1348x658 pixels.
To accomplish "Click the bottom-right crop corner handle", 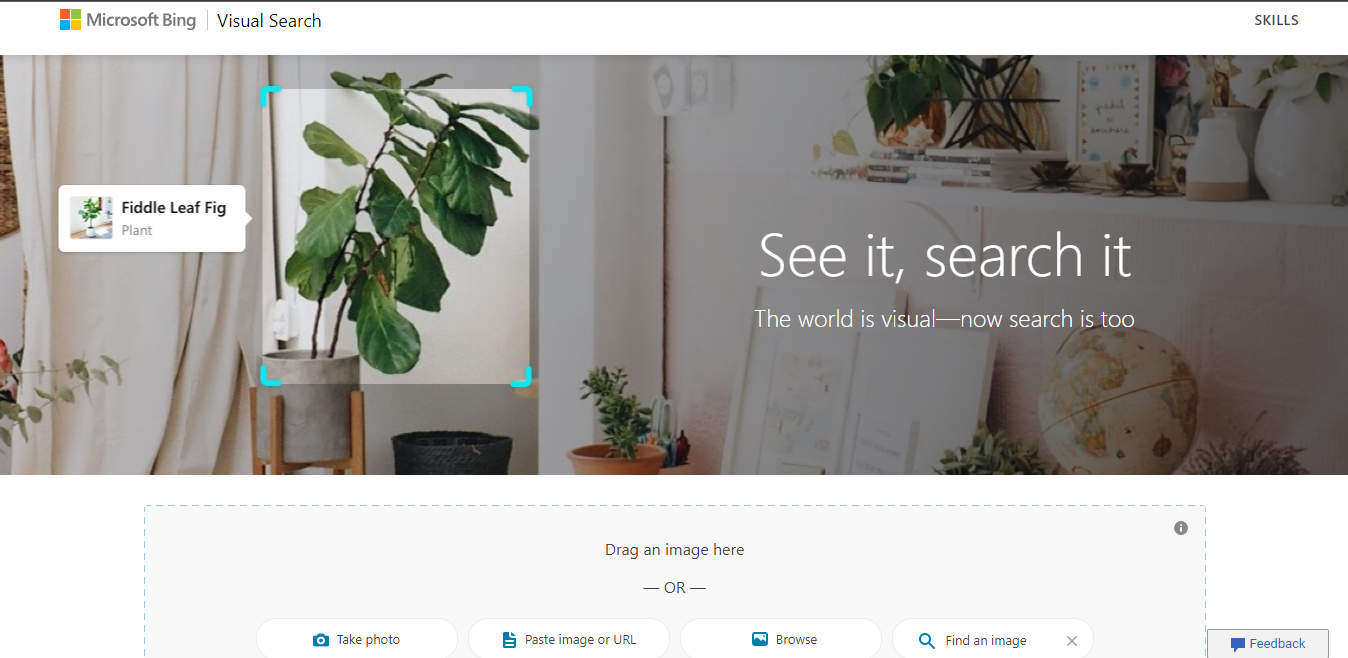I will 522,376.
